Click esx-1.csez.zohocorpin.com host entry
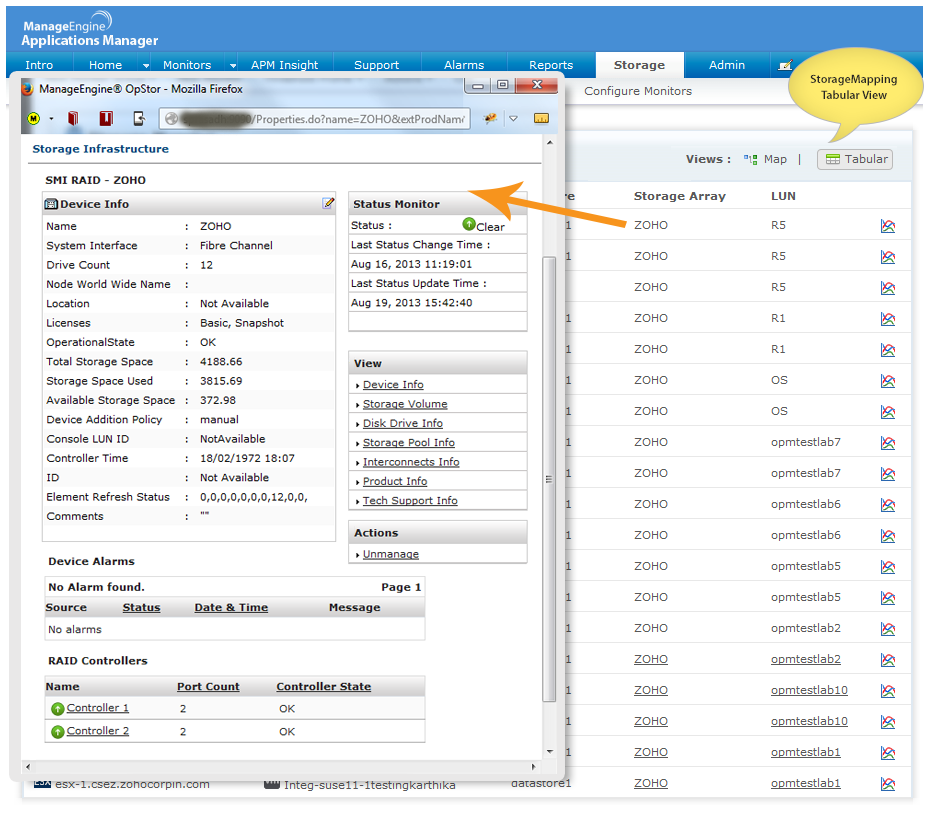The height and width of the screenshot is (816, 931). [132, 784]
